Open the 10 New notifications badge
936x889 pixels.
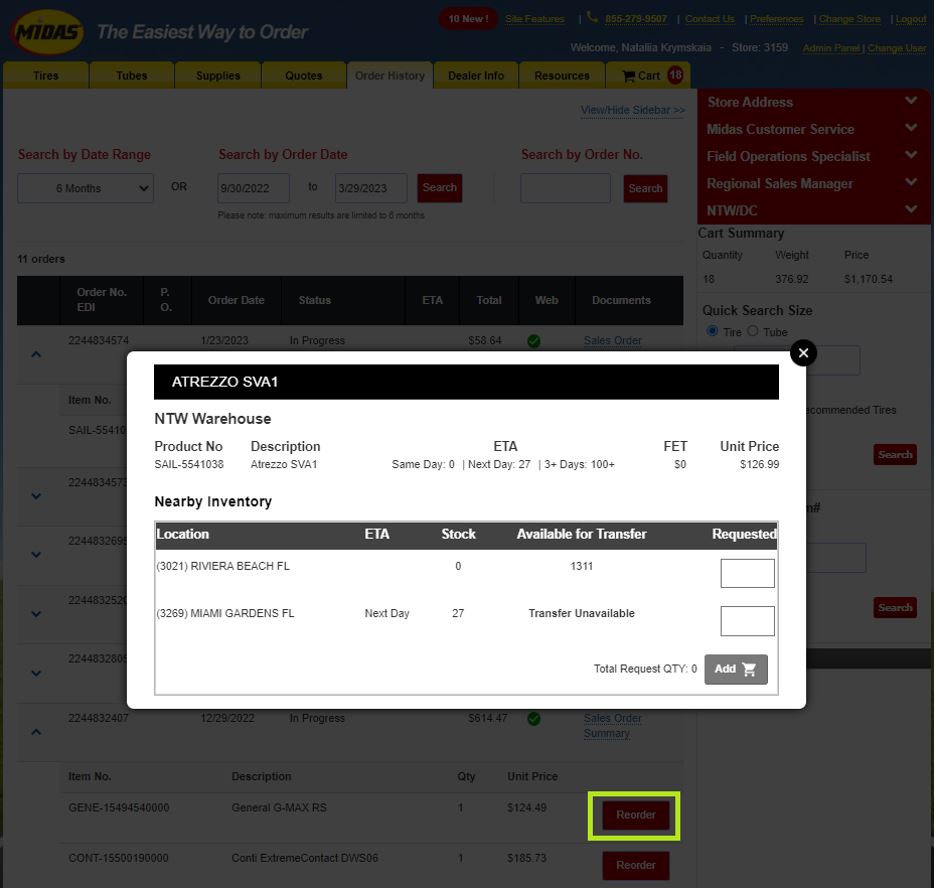(x=468, y=19)
